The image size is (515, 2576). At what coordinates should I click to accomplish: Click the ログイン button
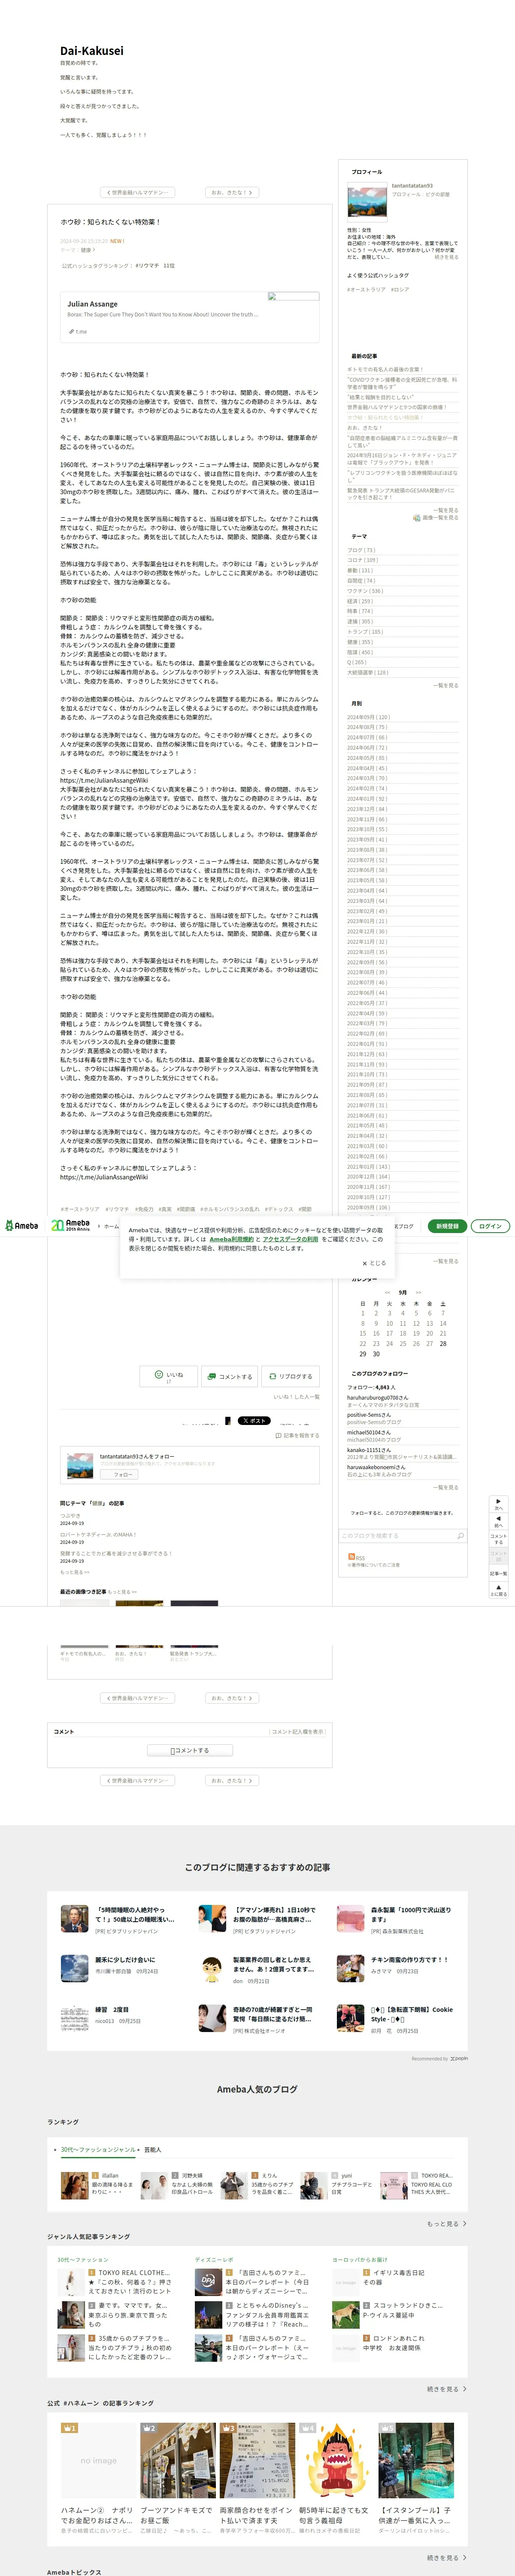(x=490, y=1226)
